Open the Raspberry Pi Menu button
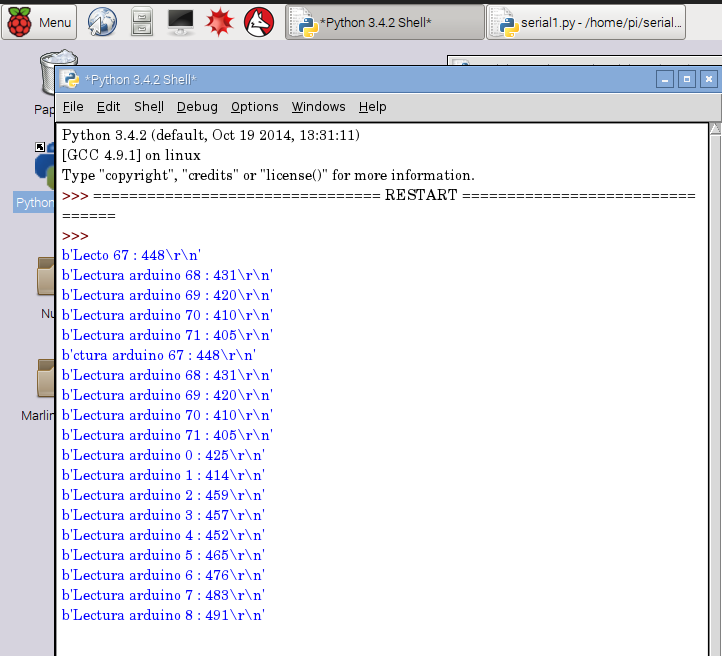722x656 pixels. 39,22
